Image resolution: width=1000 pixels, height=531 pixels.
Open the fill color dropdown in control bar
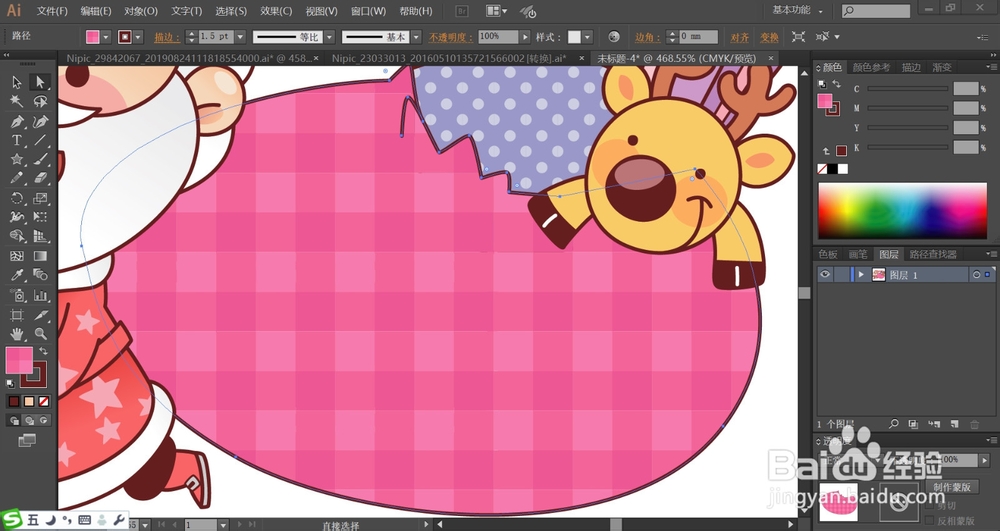(107, 37)
